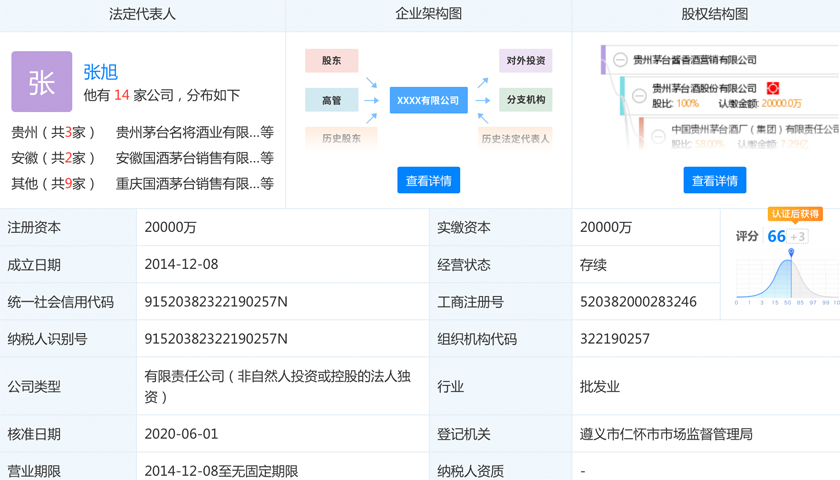Viewport: 840px width, 480px height.
Task: Click the purple 张 avatar icon
Action: coord(42,81)
